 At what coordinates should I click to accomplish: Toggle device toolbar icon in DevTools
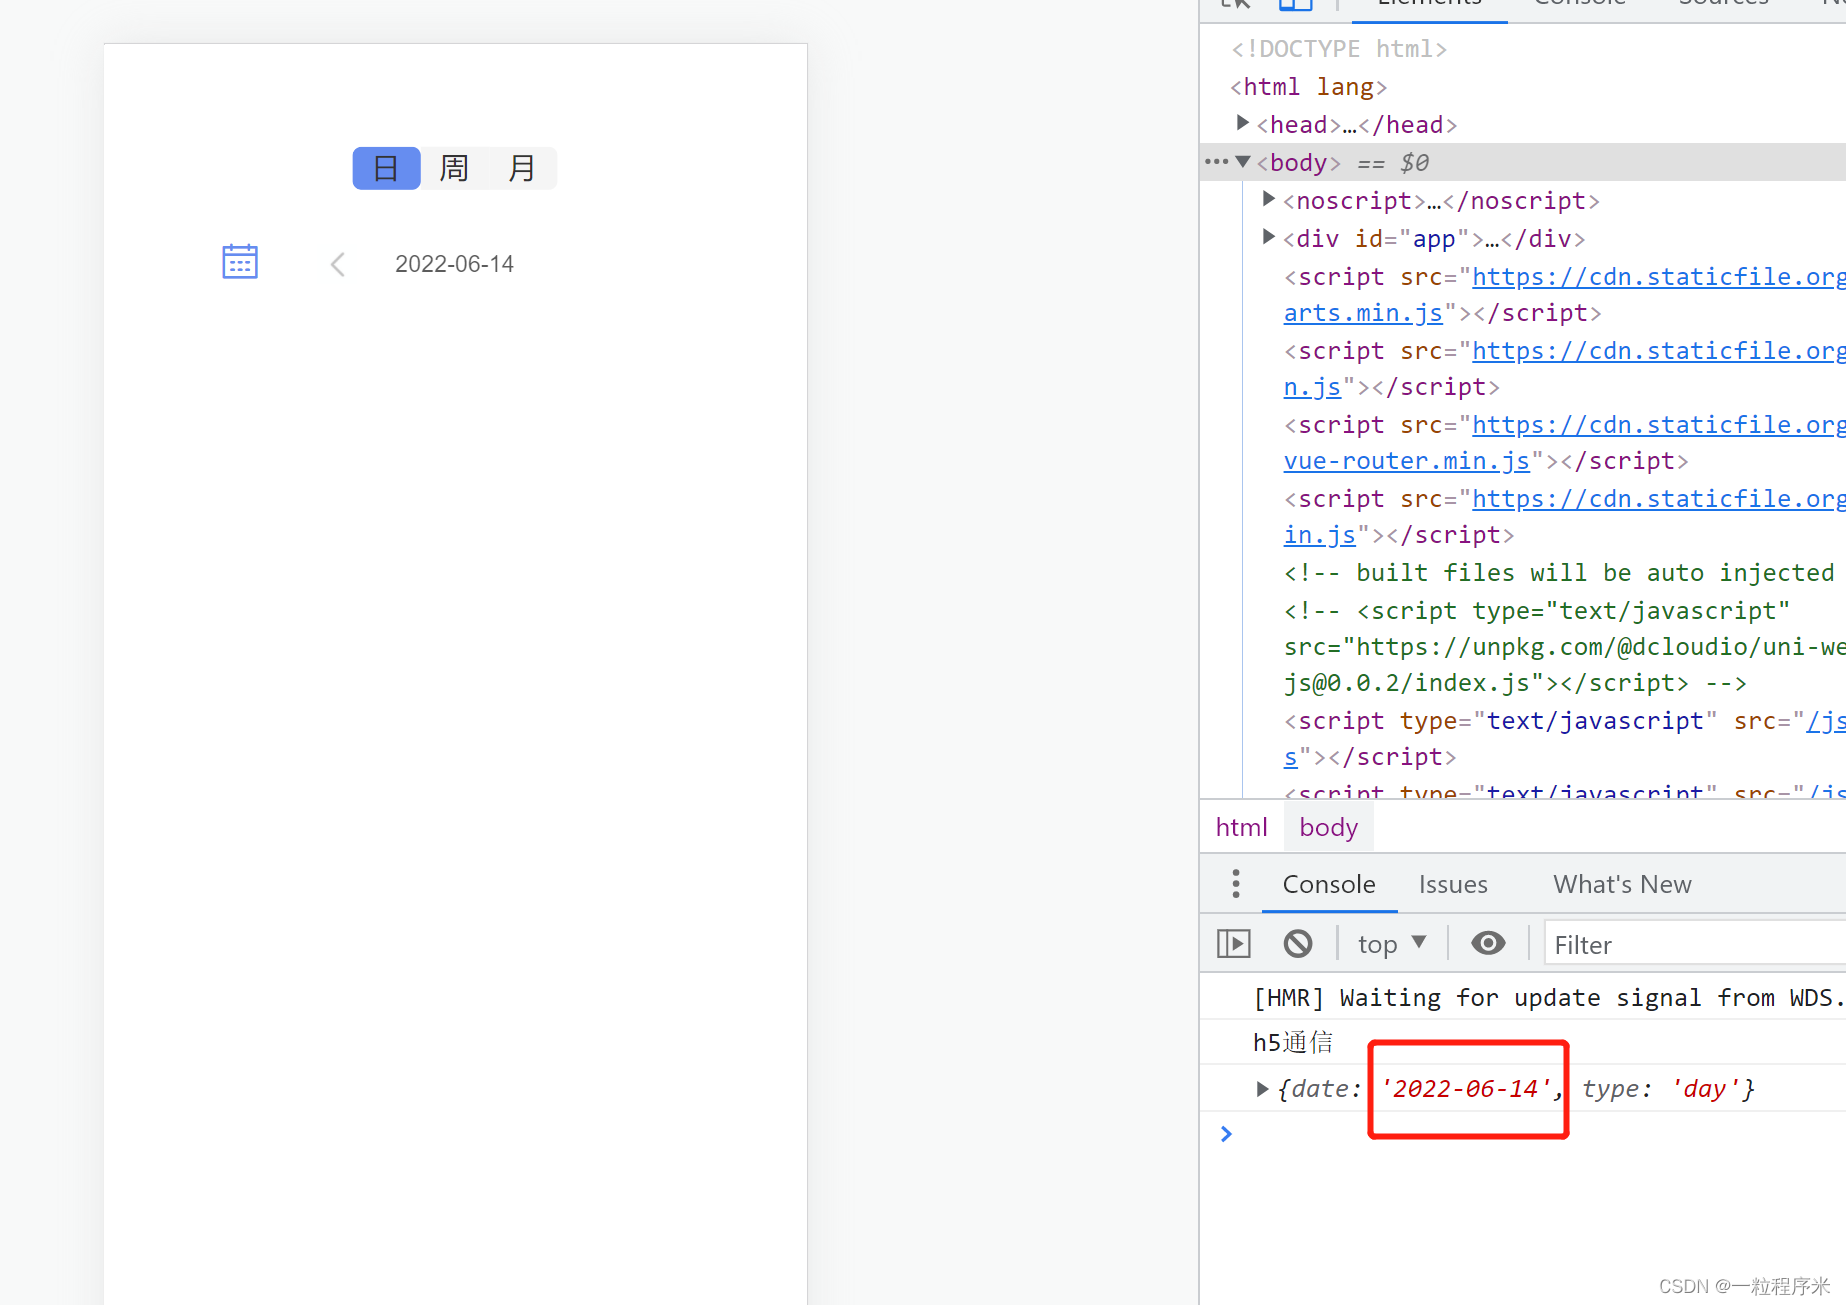point(1296,5)
